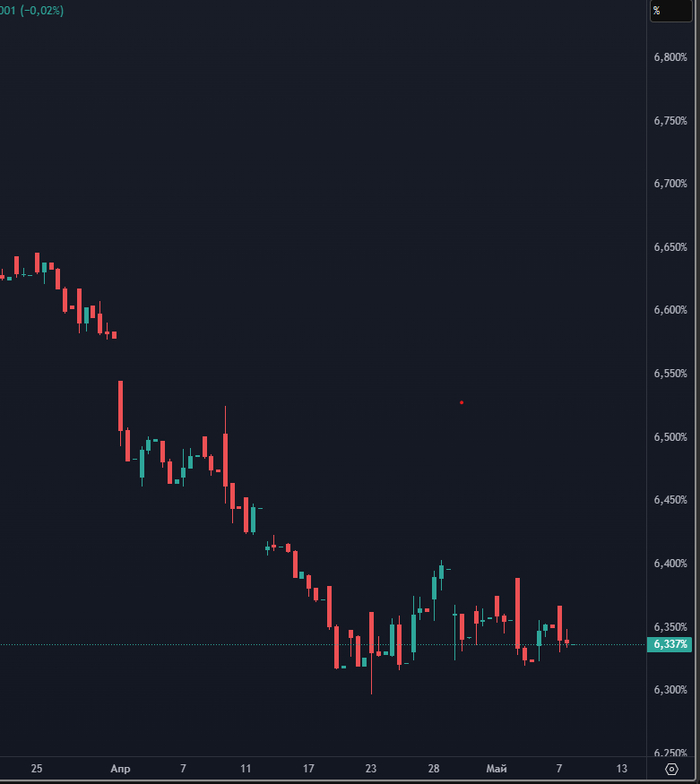Image resolution: width=700 pixels, height=784 pixels.
Task: Click date 23 on the time axis
Action: tap(371, 768)
